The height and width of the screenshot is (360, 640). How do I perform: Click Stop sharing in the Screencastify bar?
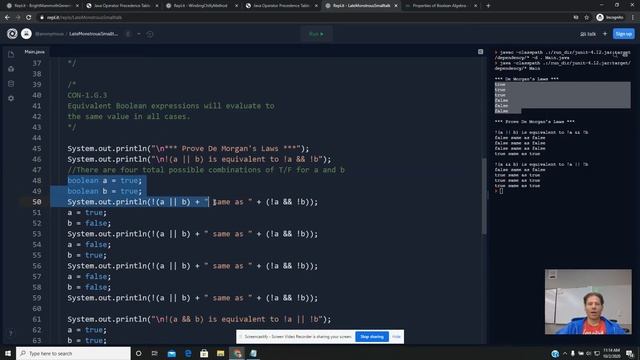[372, 337]
